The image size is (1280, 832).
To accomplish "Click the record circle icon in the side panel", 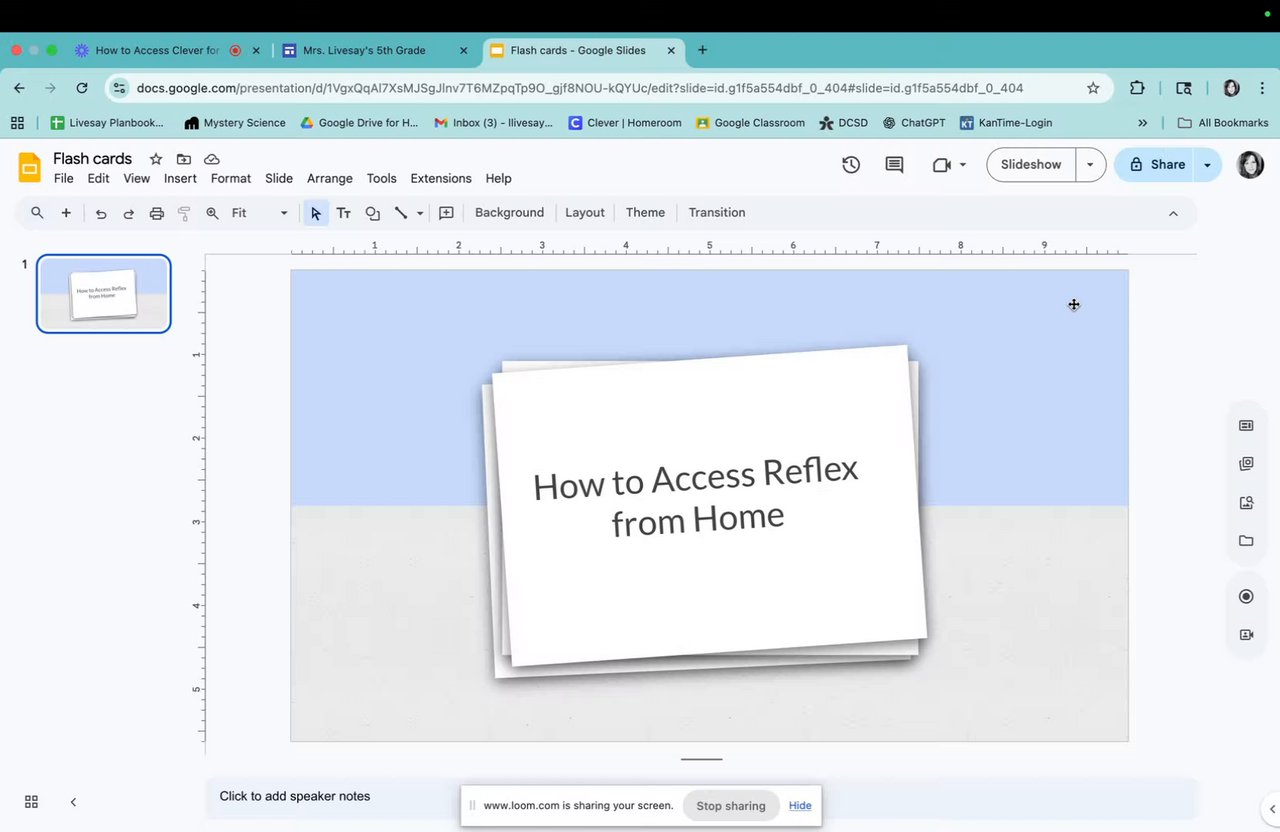I will [x=1246, y=597].
